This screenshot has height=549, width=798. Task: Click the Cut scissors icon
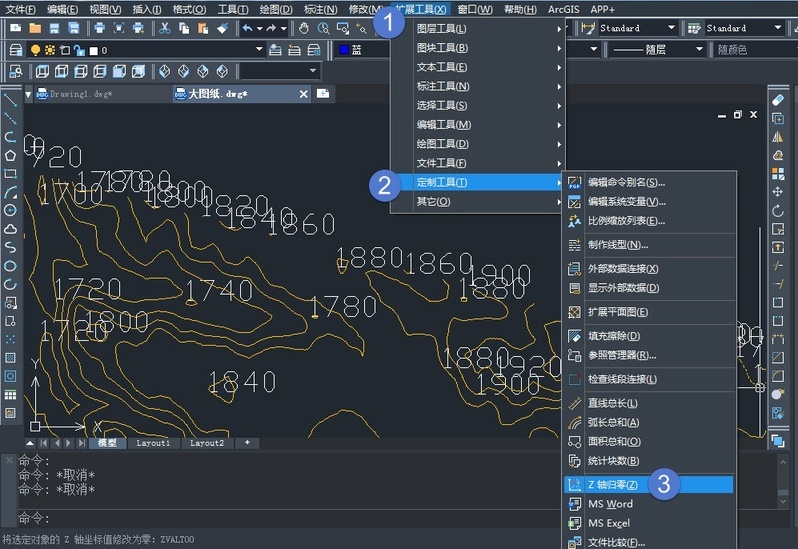164,28
